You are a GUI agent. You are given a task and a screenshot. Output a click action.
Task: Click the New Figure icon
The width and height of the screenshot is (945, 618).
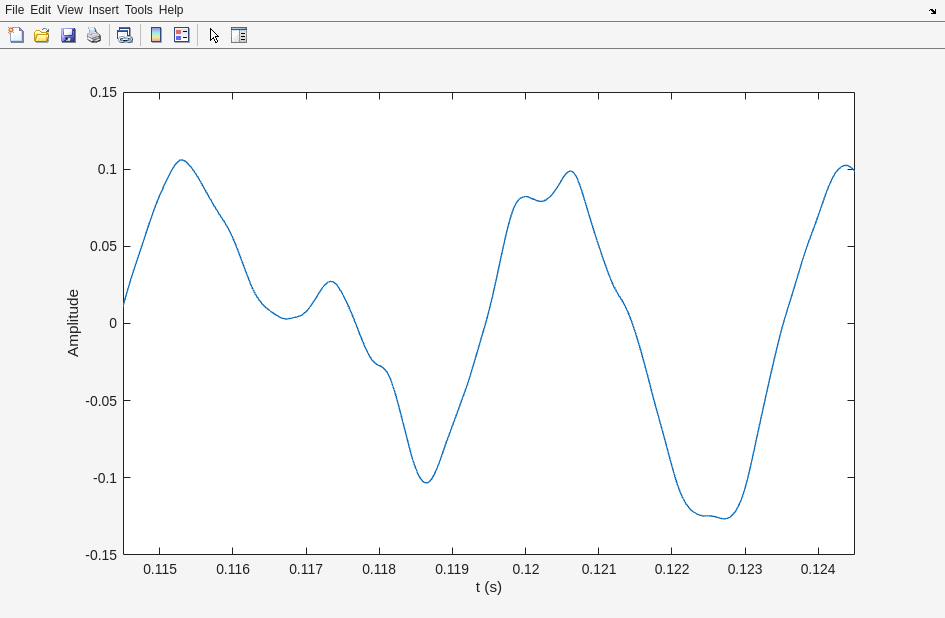(x=16, y=35)
